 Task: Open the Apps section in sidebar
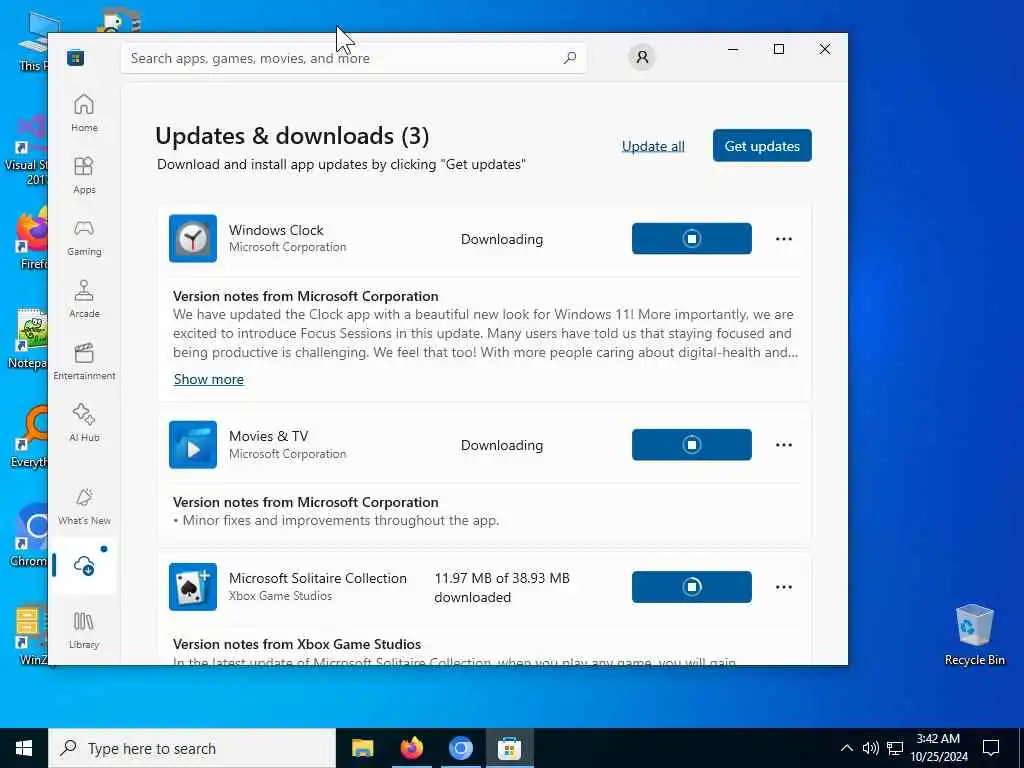pyautogui.click(x=84, y=175)
